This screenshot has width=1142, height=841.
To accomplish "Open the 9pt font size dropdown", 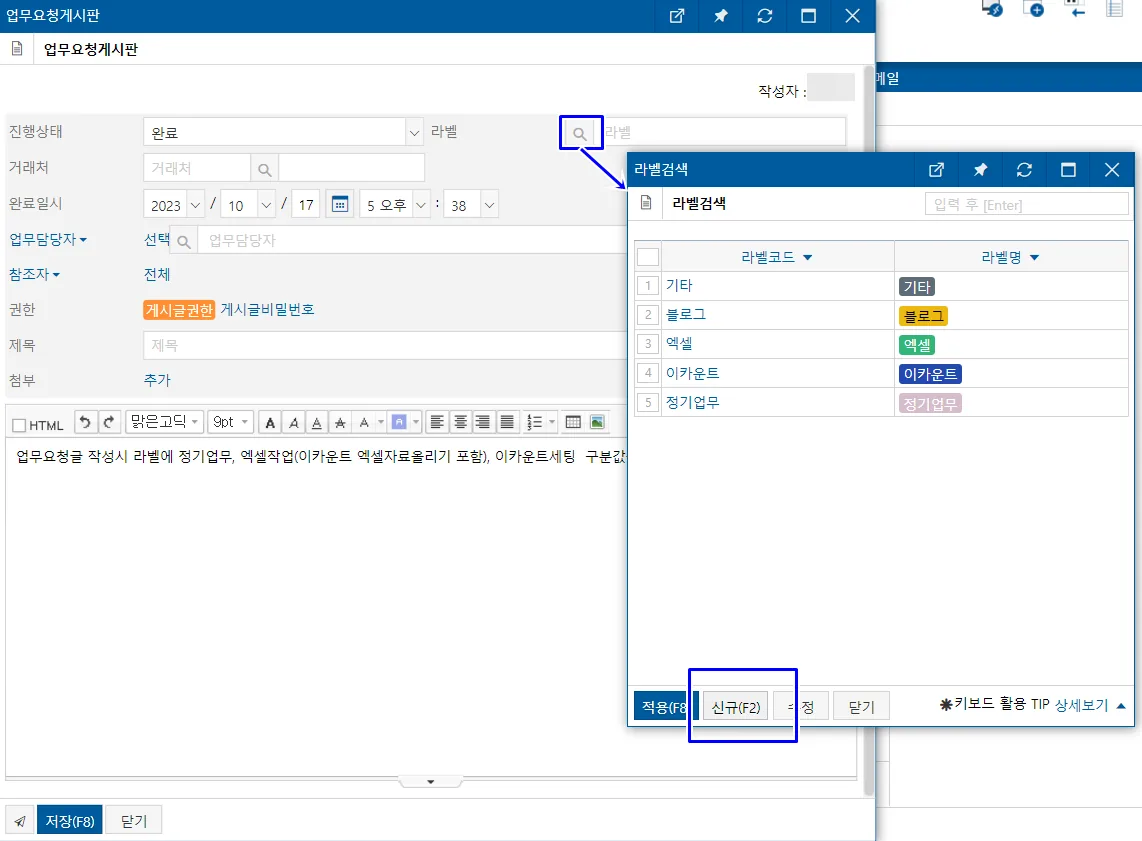I will pos(230,422).
